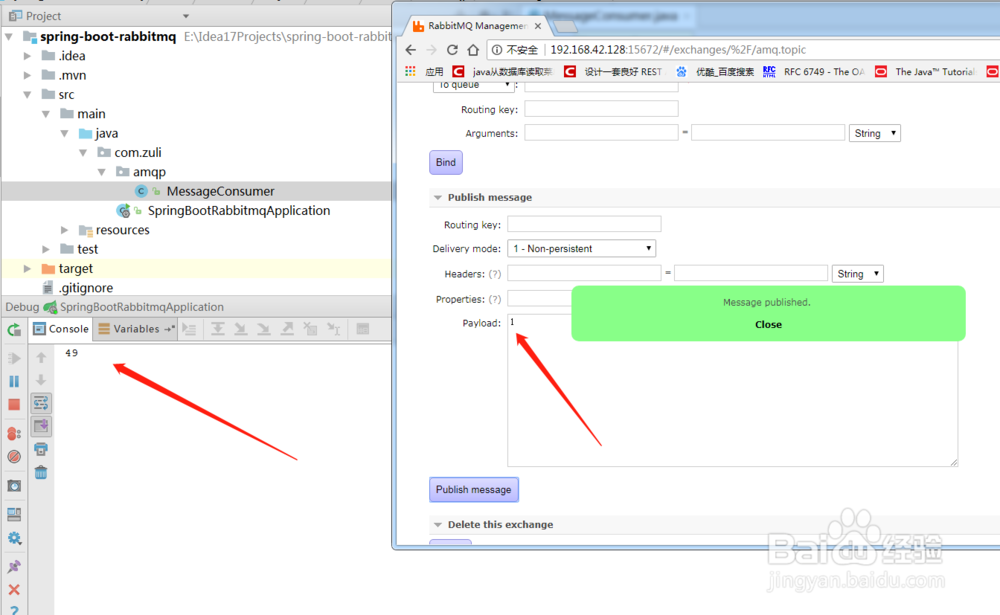Restore debug panel layout

click(x=14, y=514)
